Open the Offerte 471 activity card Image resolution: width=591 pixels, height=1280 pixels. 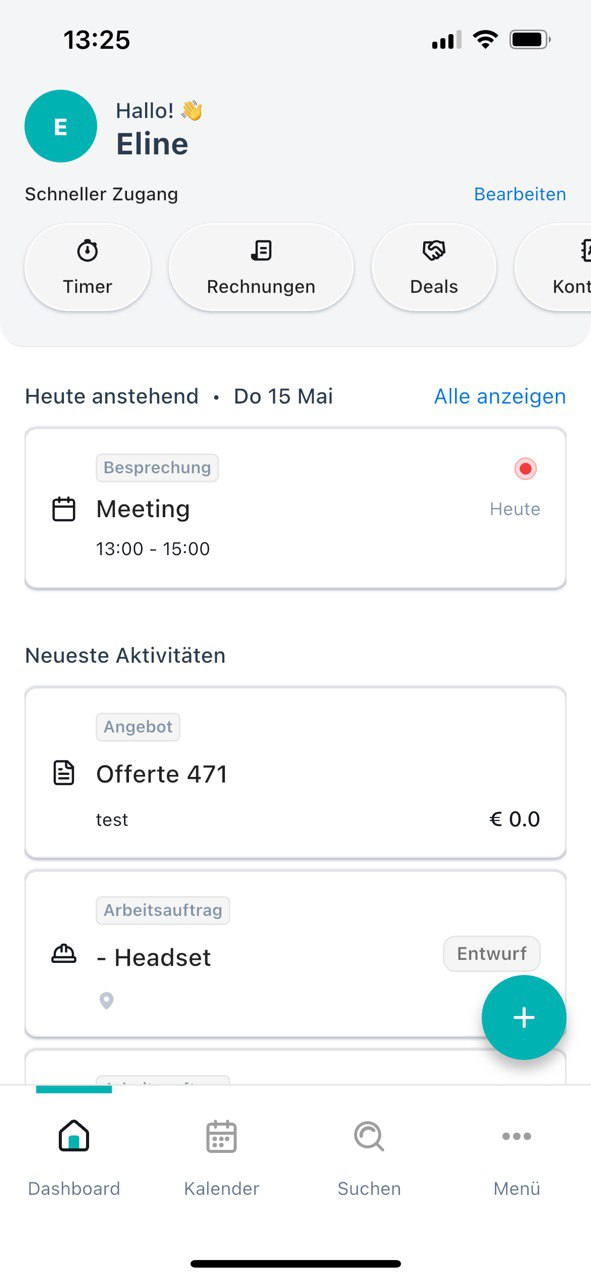(295, 773)
